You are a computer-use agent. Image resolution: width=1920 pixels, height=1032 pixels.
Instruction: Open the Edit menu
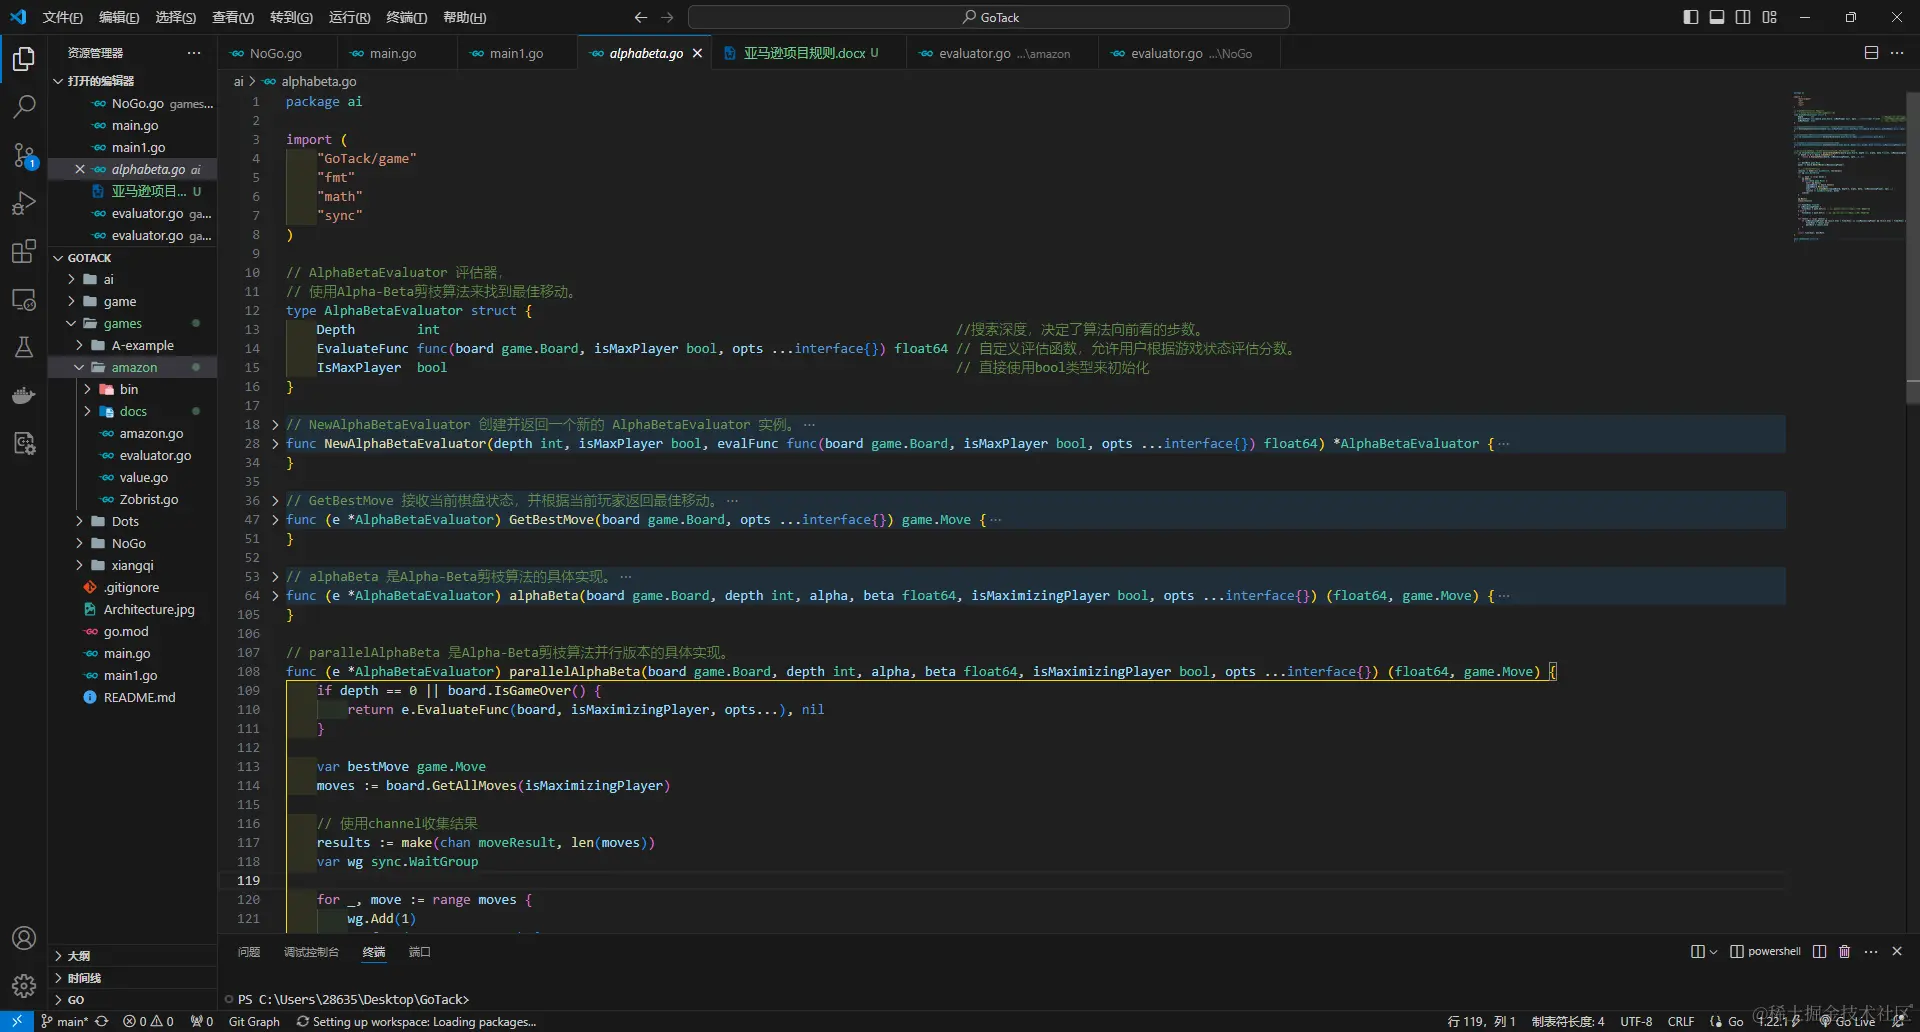[118, 17]
